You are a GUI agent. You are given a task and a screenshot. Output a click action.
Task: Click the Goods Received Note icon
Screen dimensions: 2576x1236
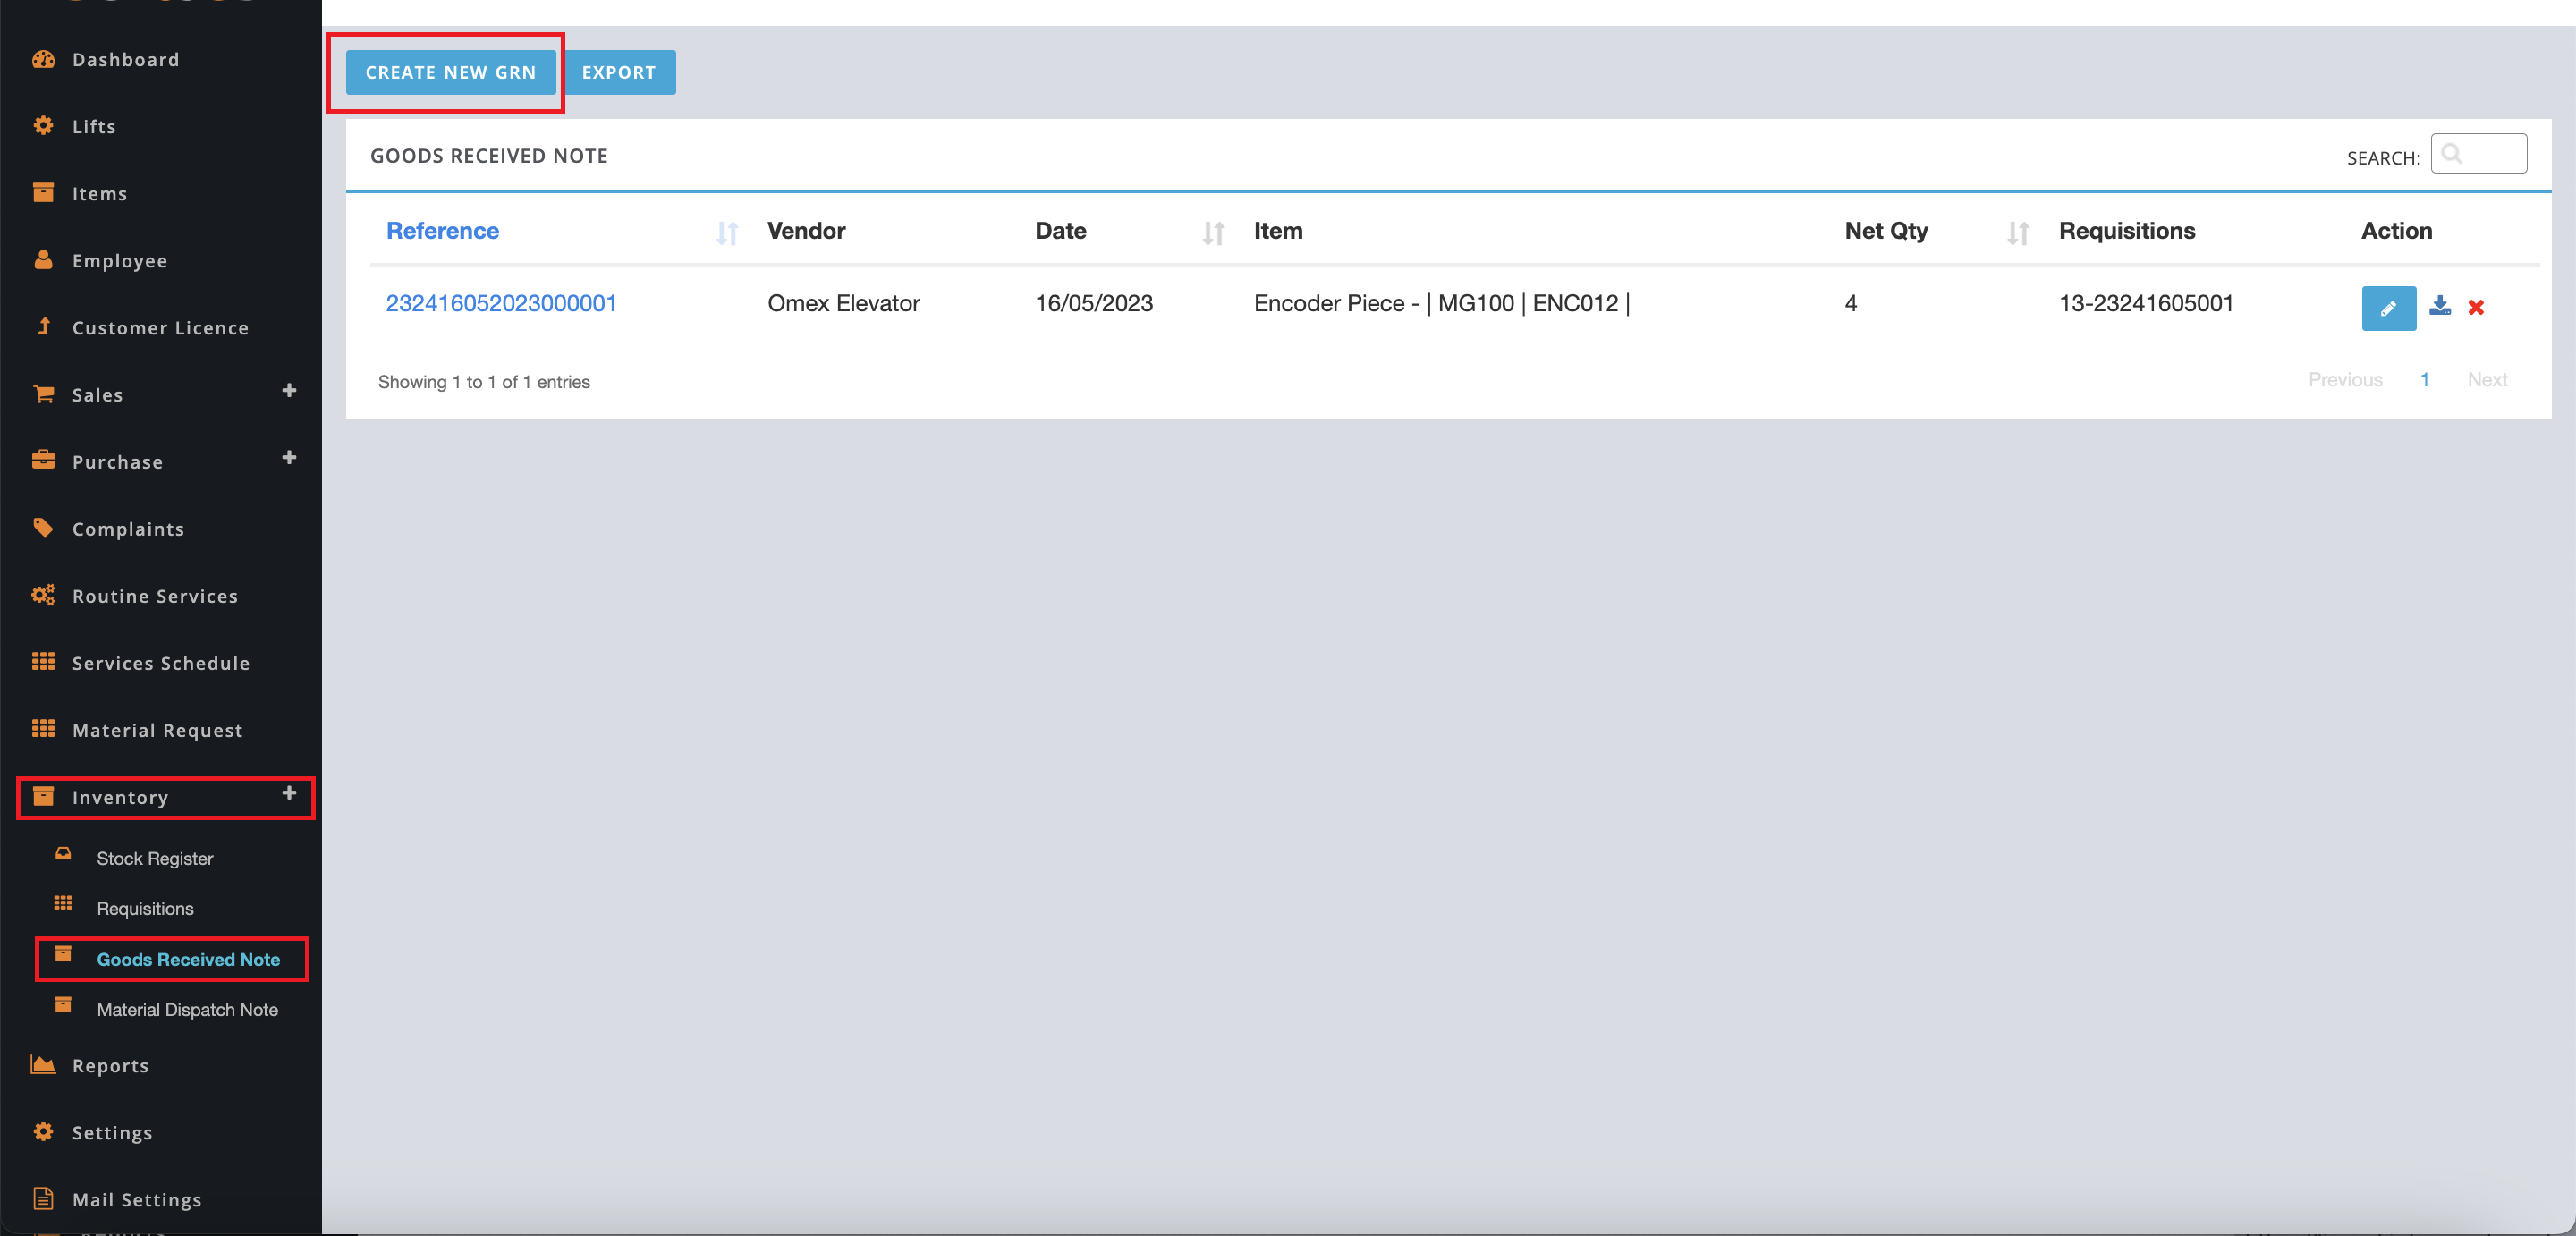coord(63,954)
